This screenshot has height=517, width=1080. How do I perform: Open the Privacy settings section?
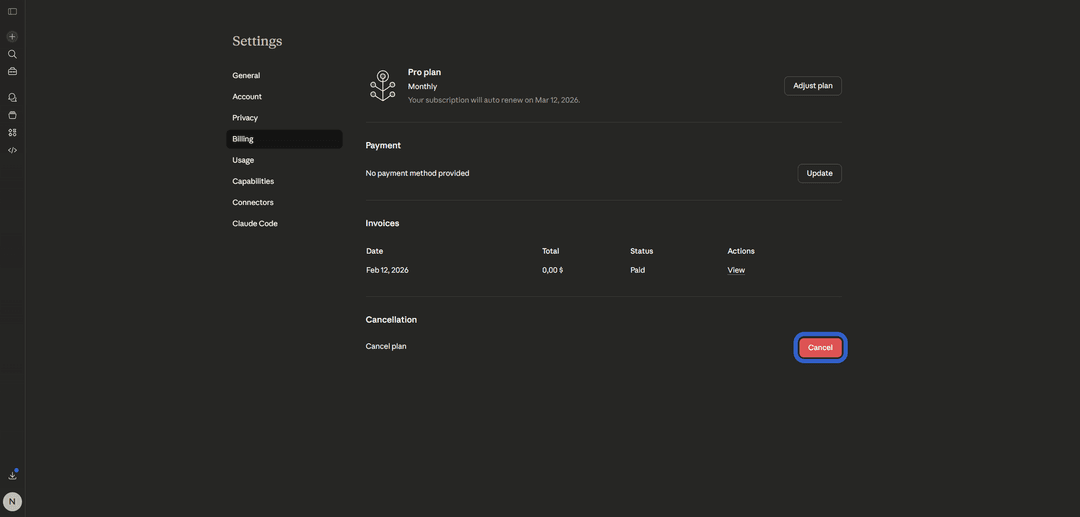tap(245, 118)
